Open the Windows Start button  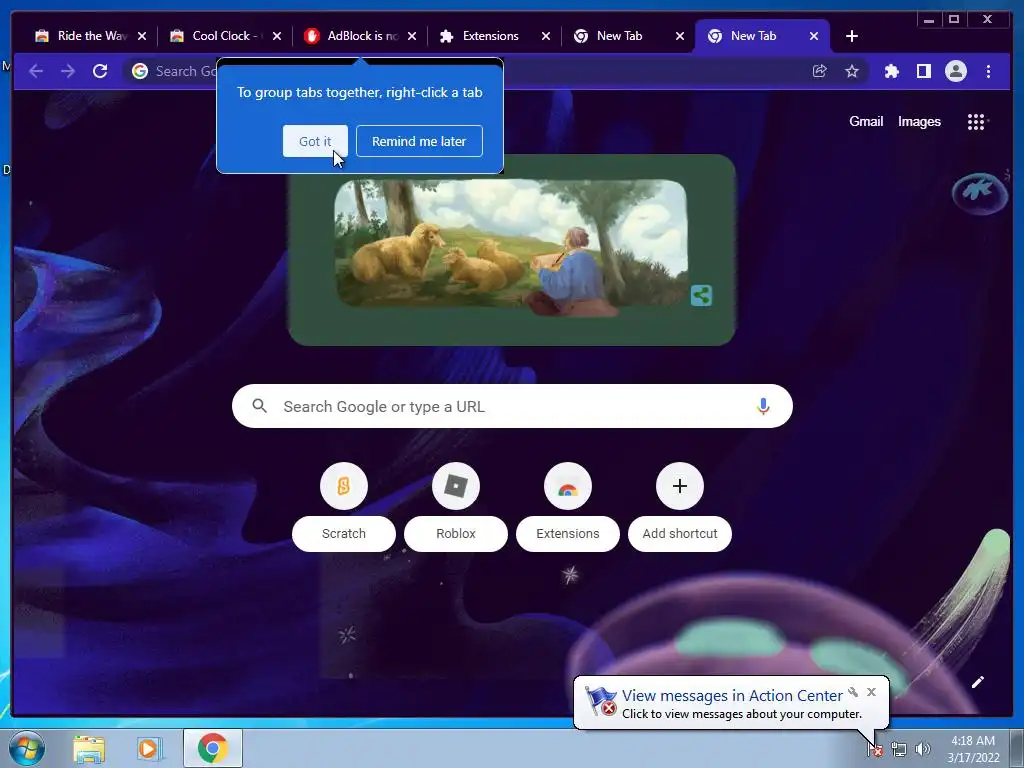(x=26, y=748)
